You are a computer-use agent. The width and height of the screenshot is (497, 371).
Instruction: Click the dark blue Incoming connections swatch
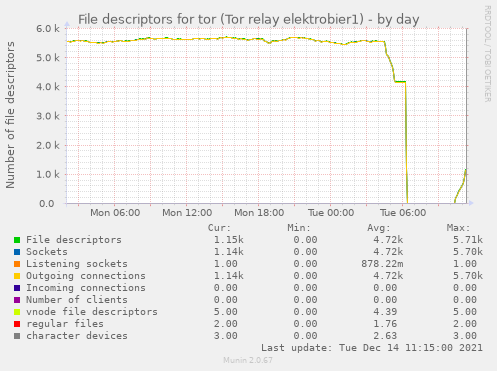(x=17, y=288)
